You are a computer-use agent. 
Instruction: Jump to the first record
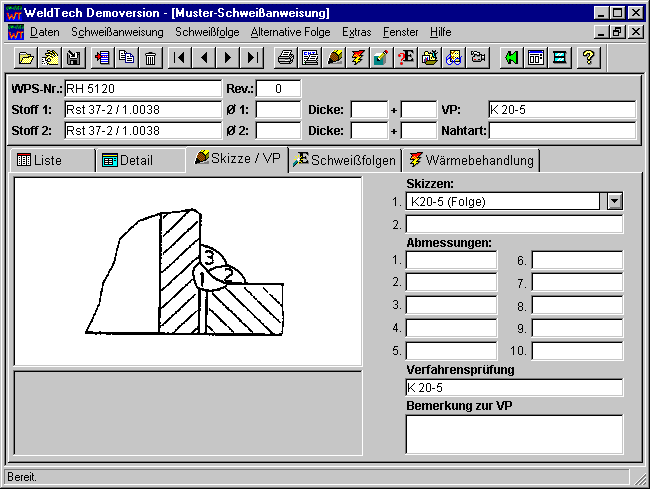click(x=180, y=58)
